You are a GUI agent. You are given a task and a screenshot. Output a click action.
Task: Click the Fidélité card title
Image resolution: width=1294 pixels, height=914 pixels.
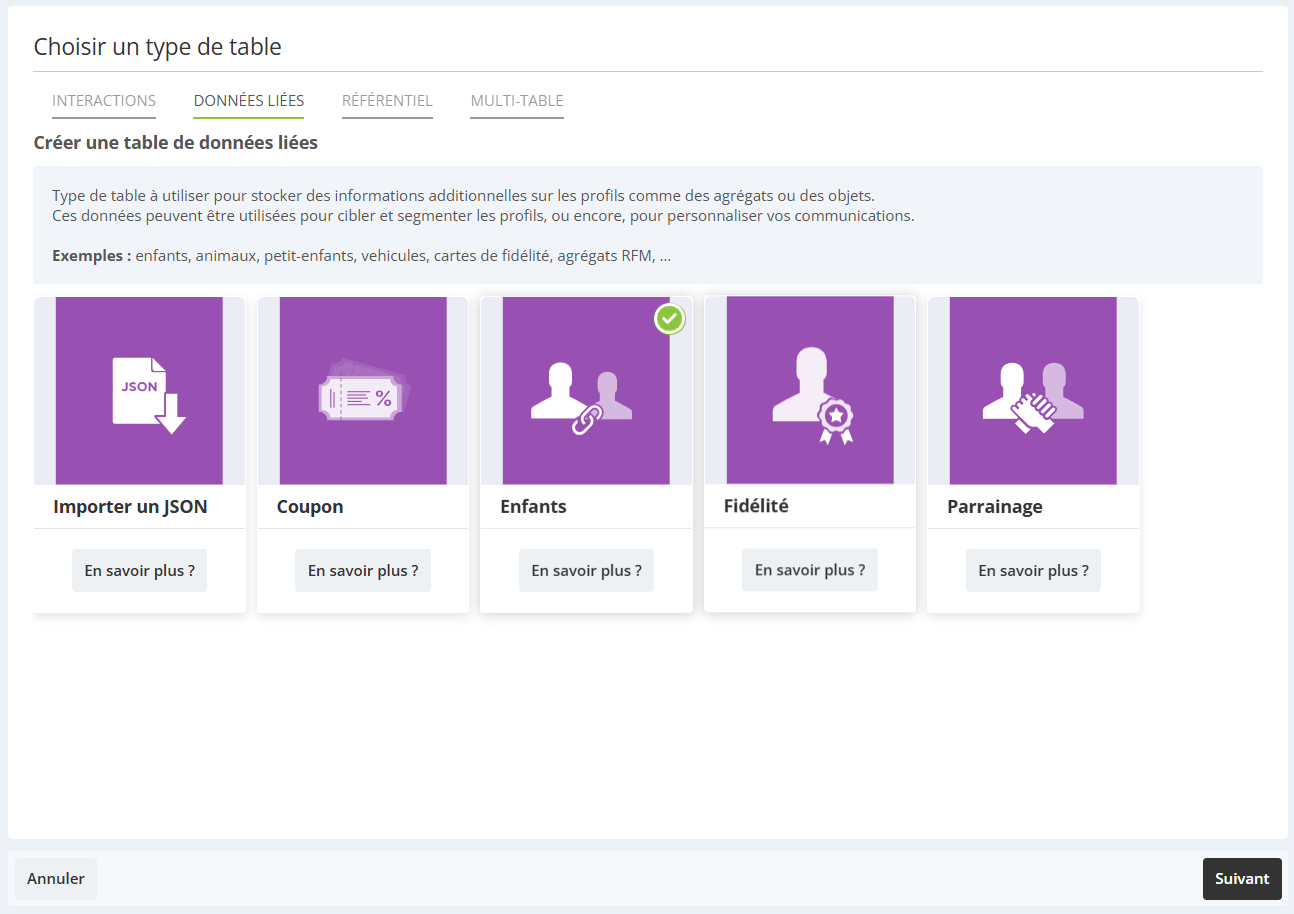756,506
